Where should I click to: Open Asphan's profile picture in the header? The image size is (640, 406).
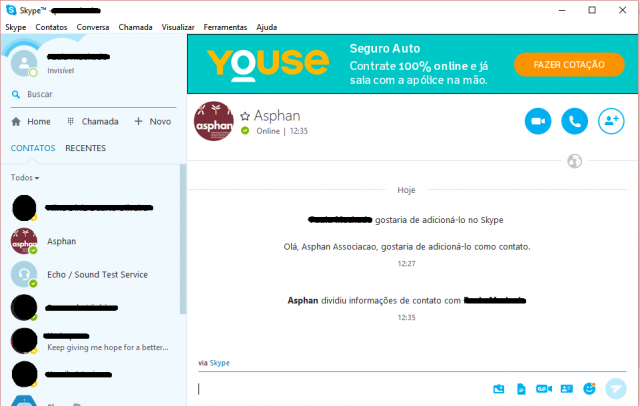(x=213, y=121)
